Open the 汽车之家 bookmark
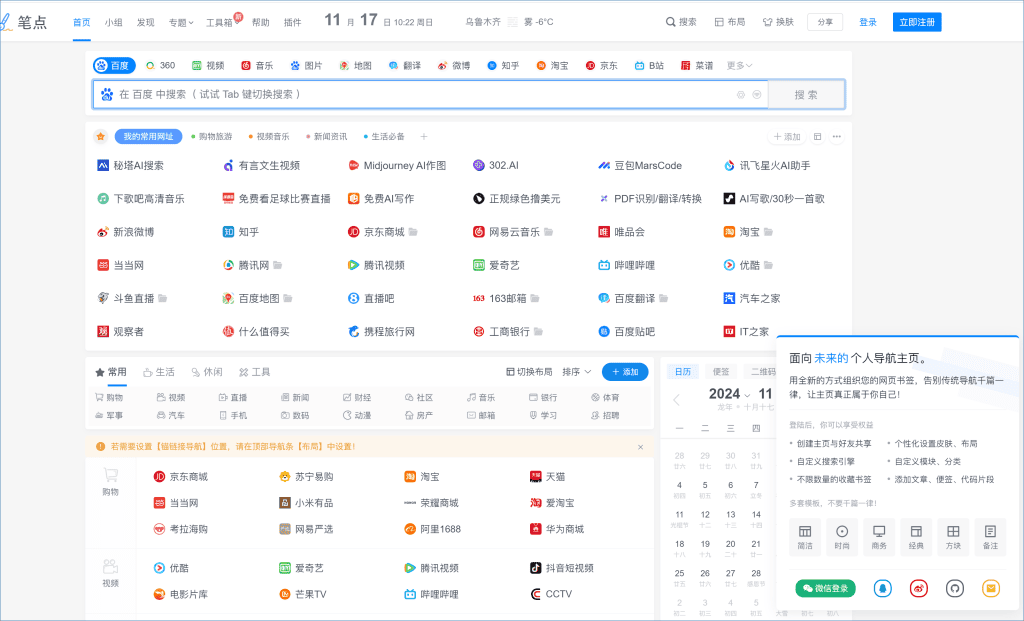This screenshot has width=1024, height=621. point(752,298)
